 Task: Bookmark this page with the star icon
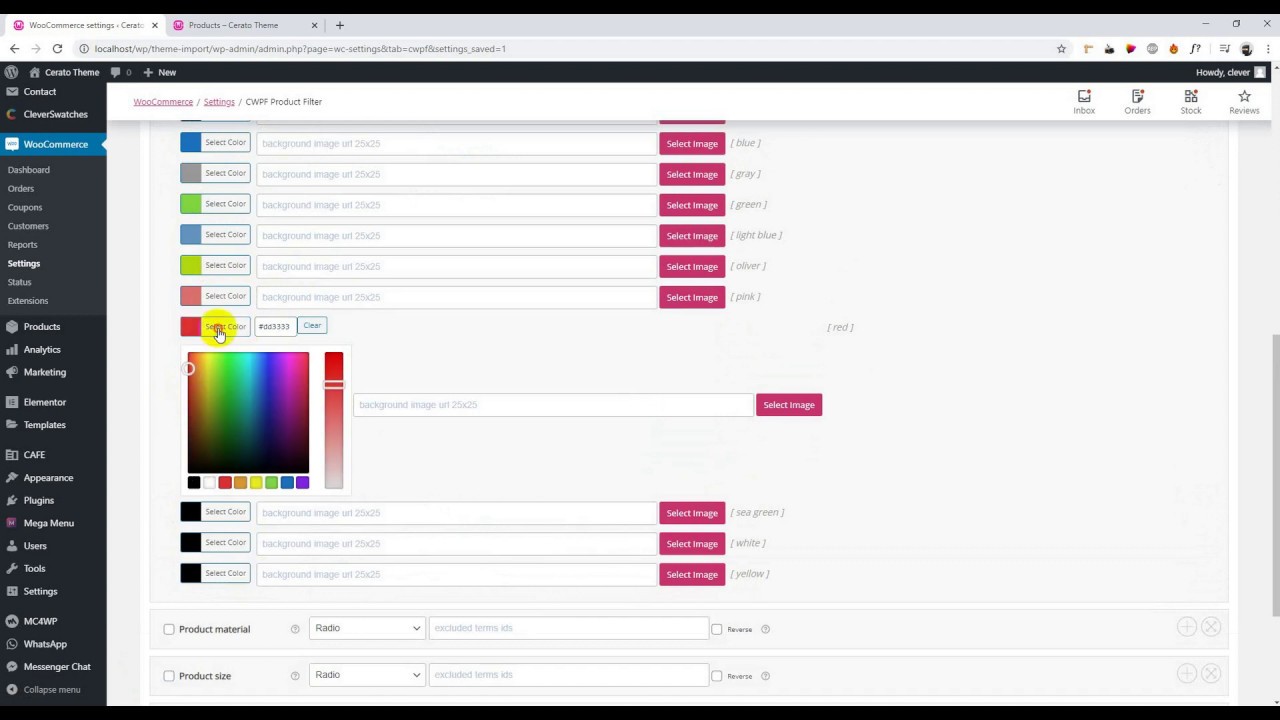(x=1061, y=49)
